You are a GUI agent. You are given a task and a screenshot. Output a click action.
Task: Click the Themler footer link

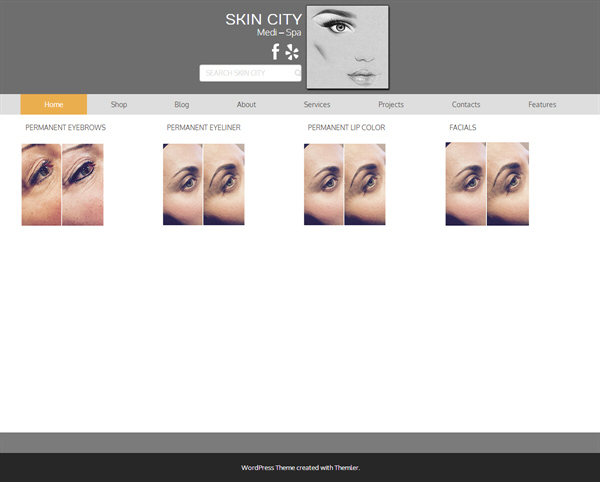point(346,467)
